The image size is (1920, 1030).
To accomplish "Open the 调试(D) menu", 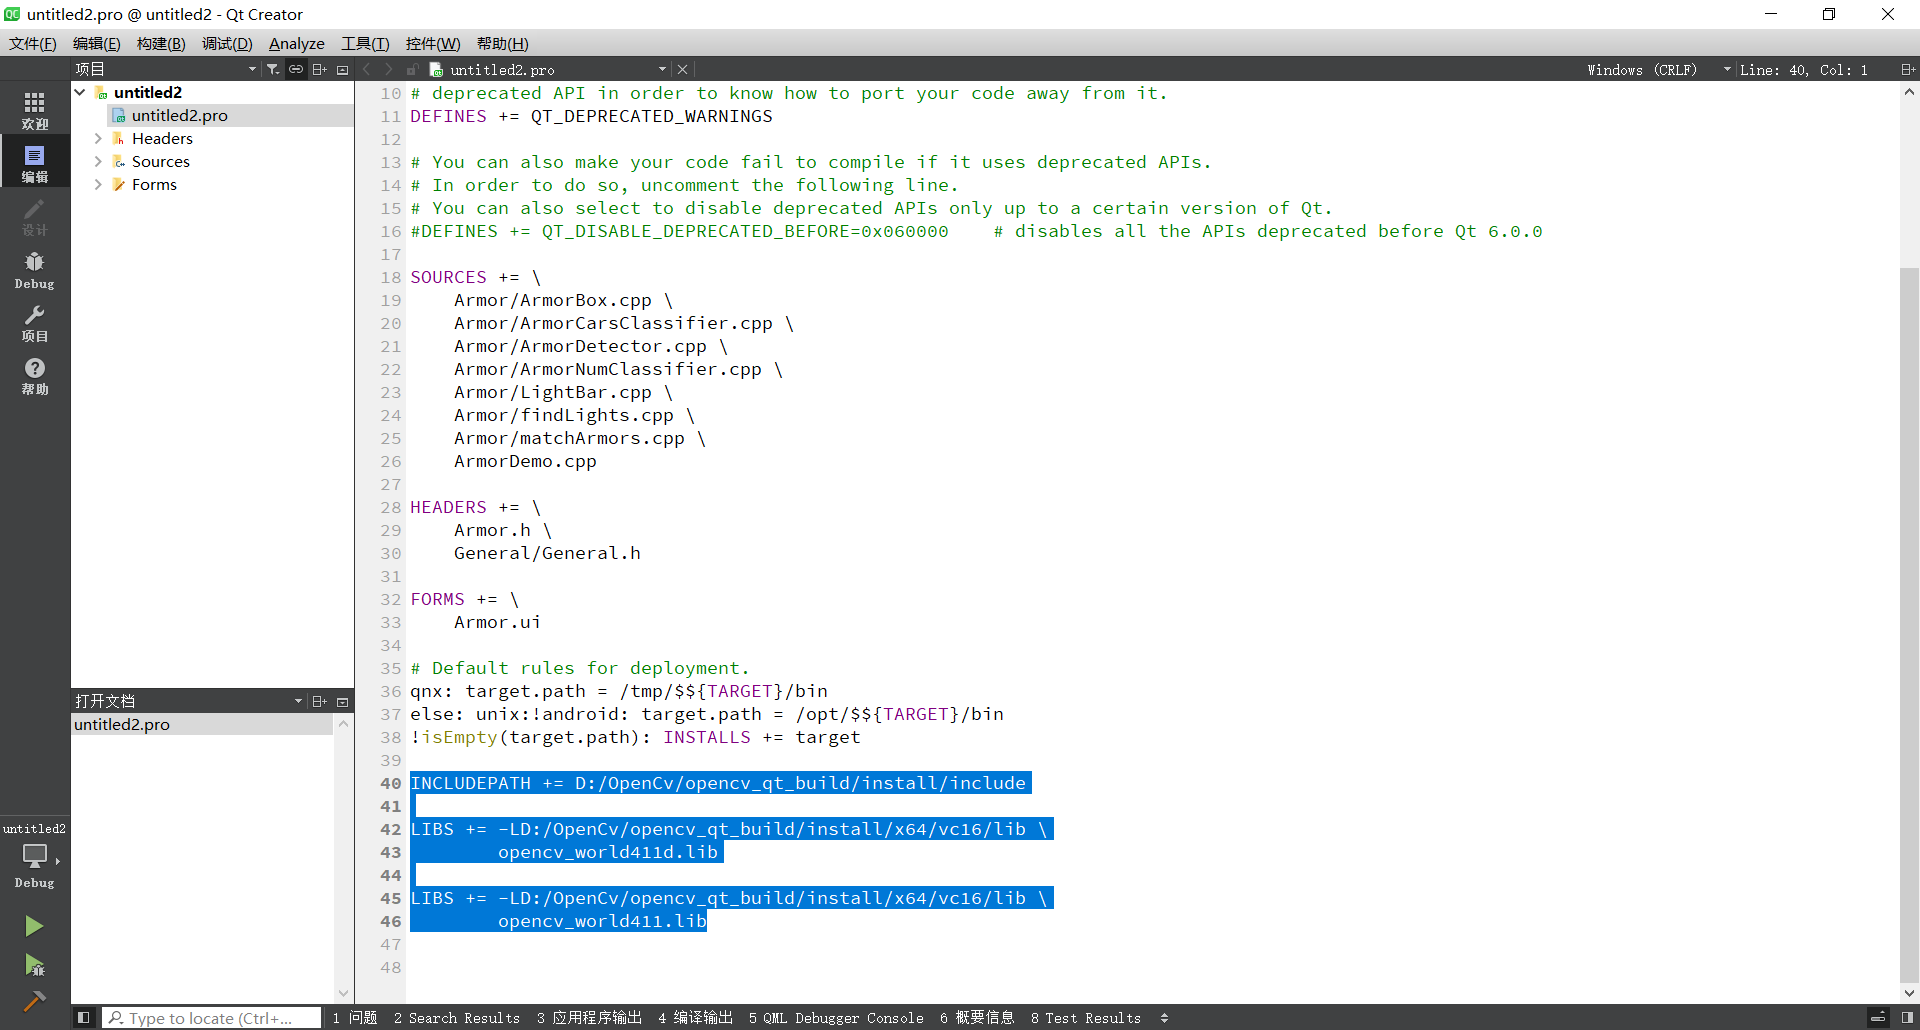I will [x=227, y=43].
